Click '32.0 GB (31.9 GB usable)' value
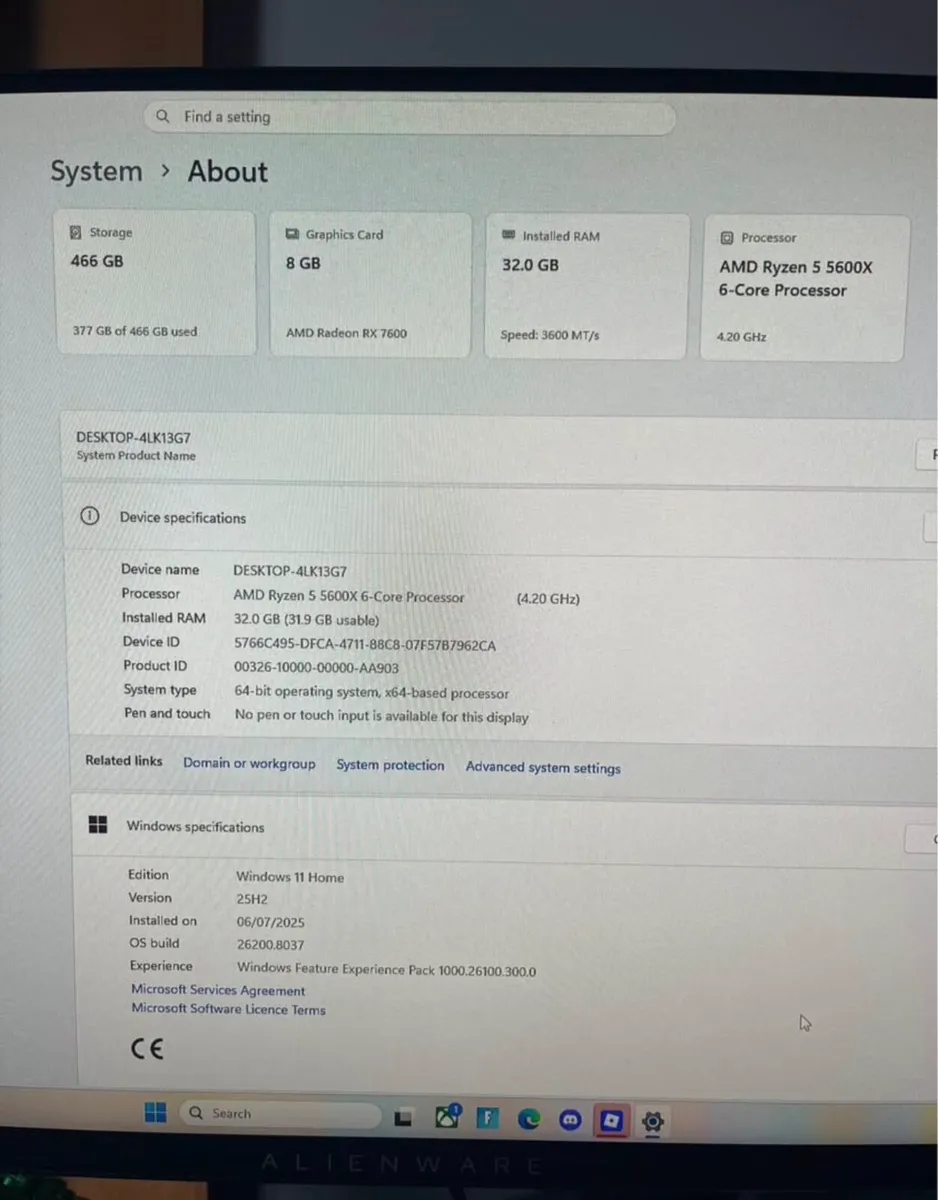 click(306, 620)
